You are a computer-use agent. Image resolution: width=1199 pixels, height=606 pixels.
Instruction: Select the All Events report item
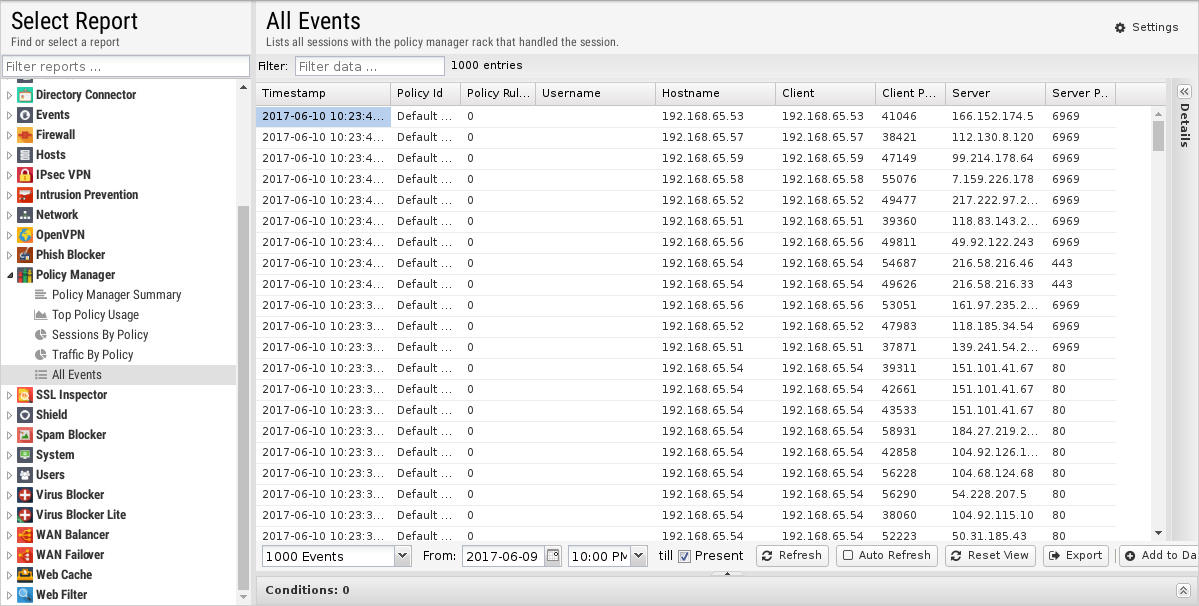pyautogui.click(x=119, y=374)
